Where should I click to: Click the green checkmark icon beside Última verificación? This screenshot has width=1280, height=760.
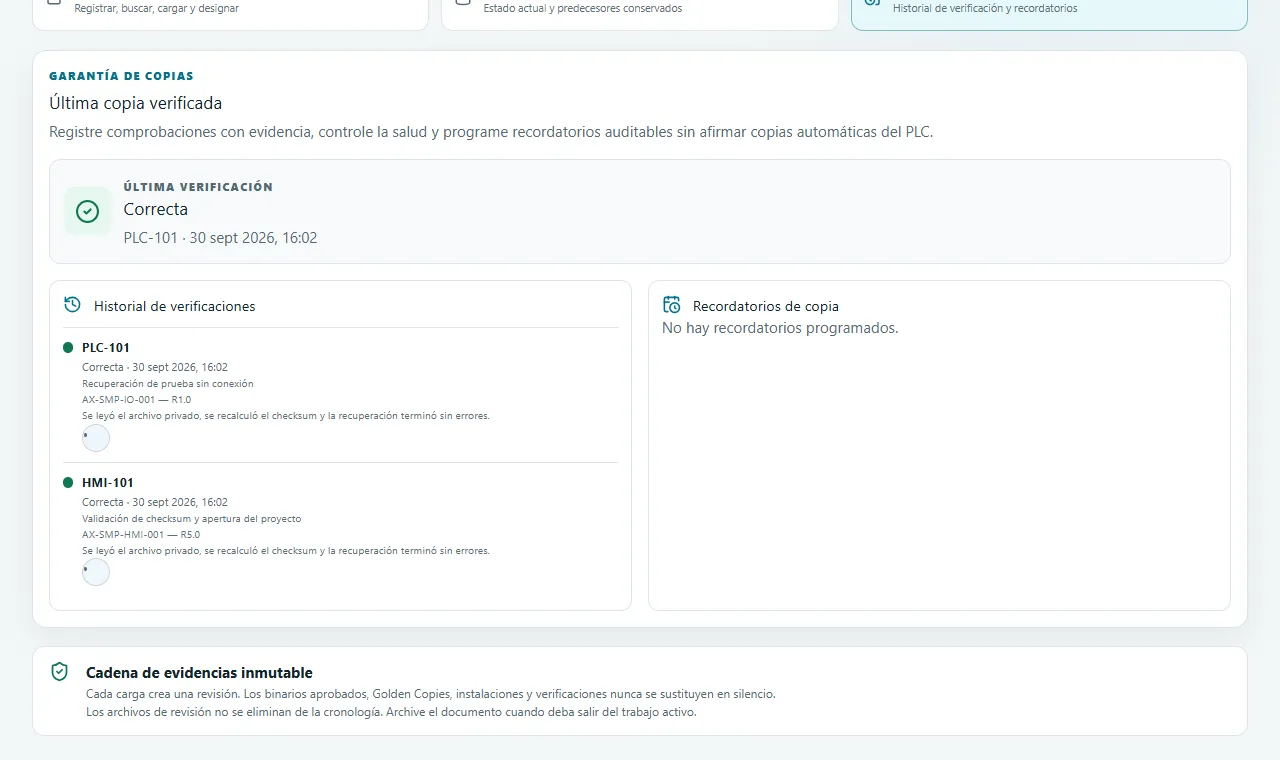(x=88, y=211)
